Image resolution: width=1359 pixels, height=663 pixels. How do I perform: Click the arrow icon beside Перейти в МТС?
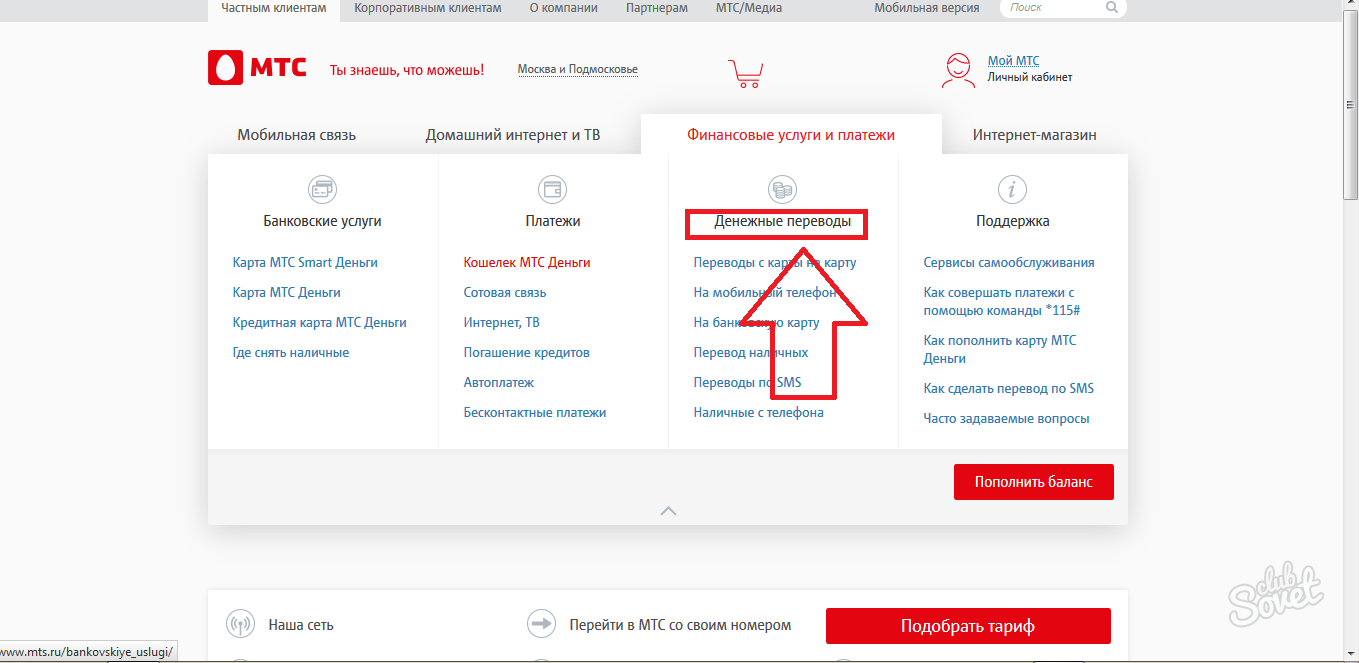pos(541,625)
